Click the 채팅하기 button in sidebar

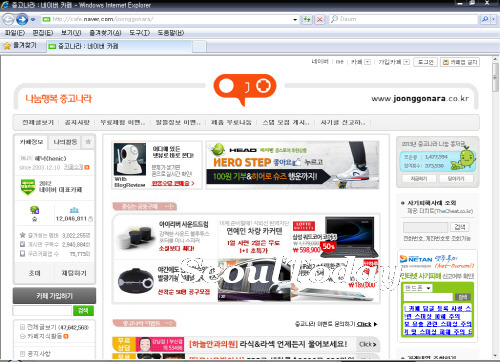(x=74, y=273)
